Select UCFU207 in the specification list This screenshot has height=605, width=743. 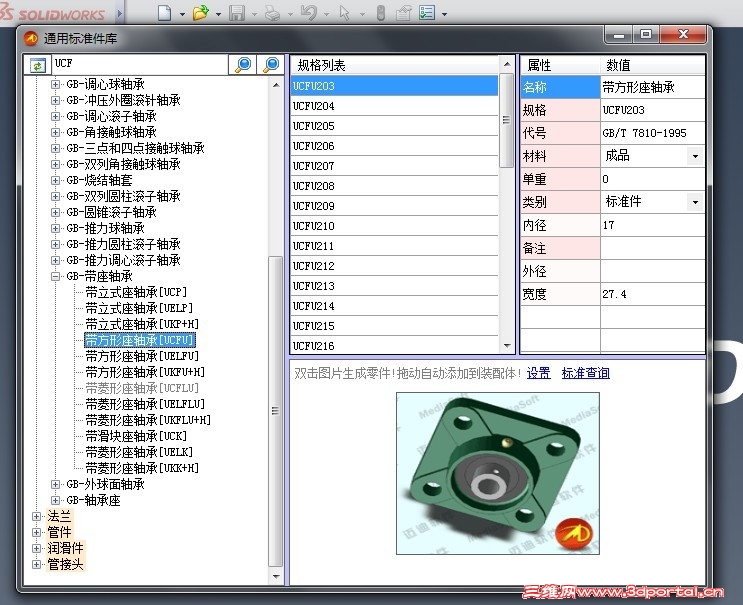(x=394, y=166)
